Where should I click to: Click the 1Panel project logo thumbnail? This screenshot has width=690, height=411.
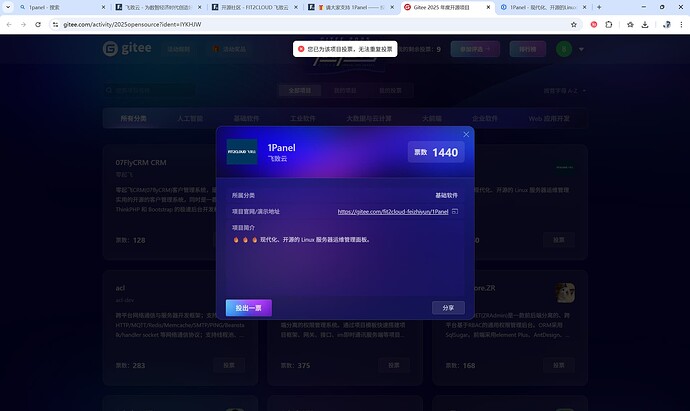242,151
